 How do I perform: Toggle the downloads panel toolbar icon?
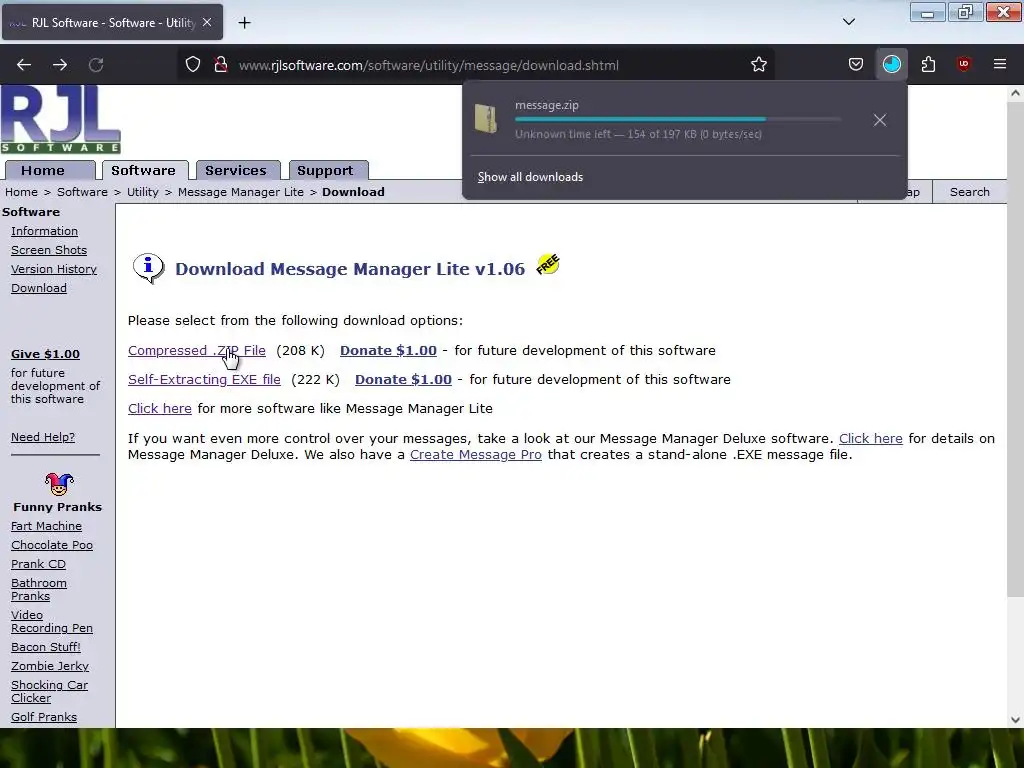coord(891,65)
